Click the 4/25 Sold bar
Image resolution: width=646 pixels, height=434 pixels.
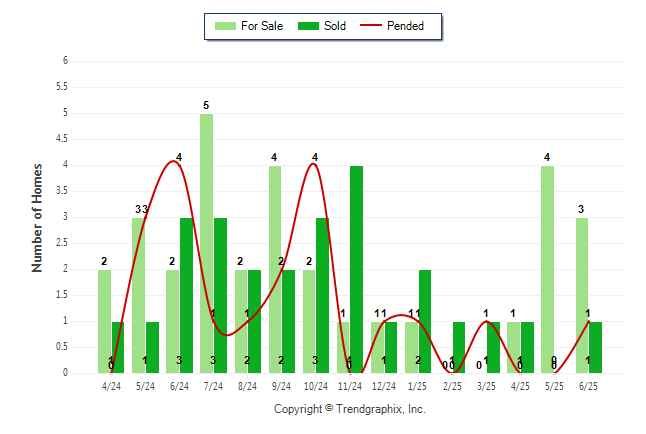527,347
